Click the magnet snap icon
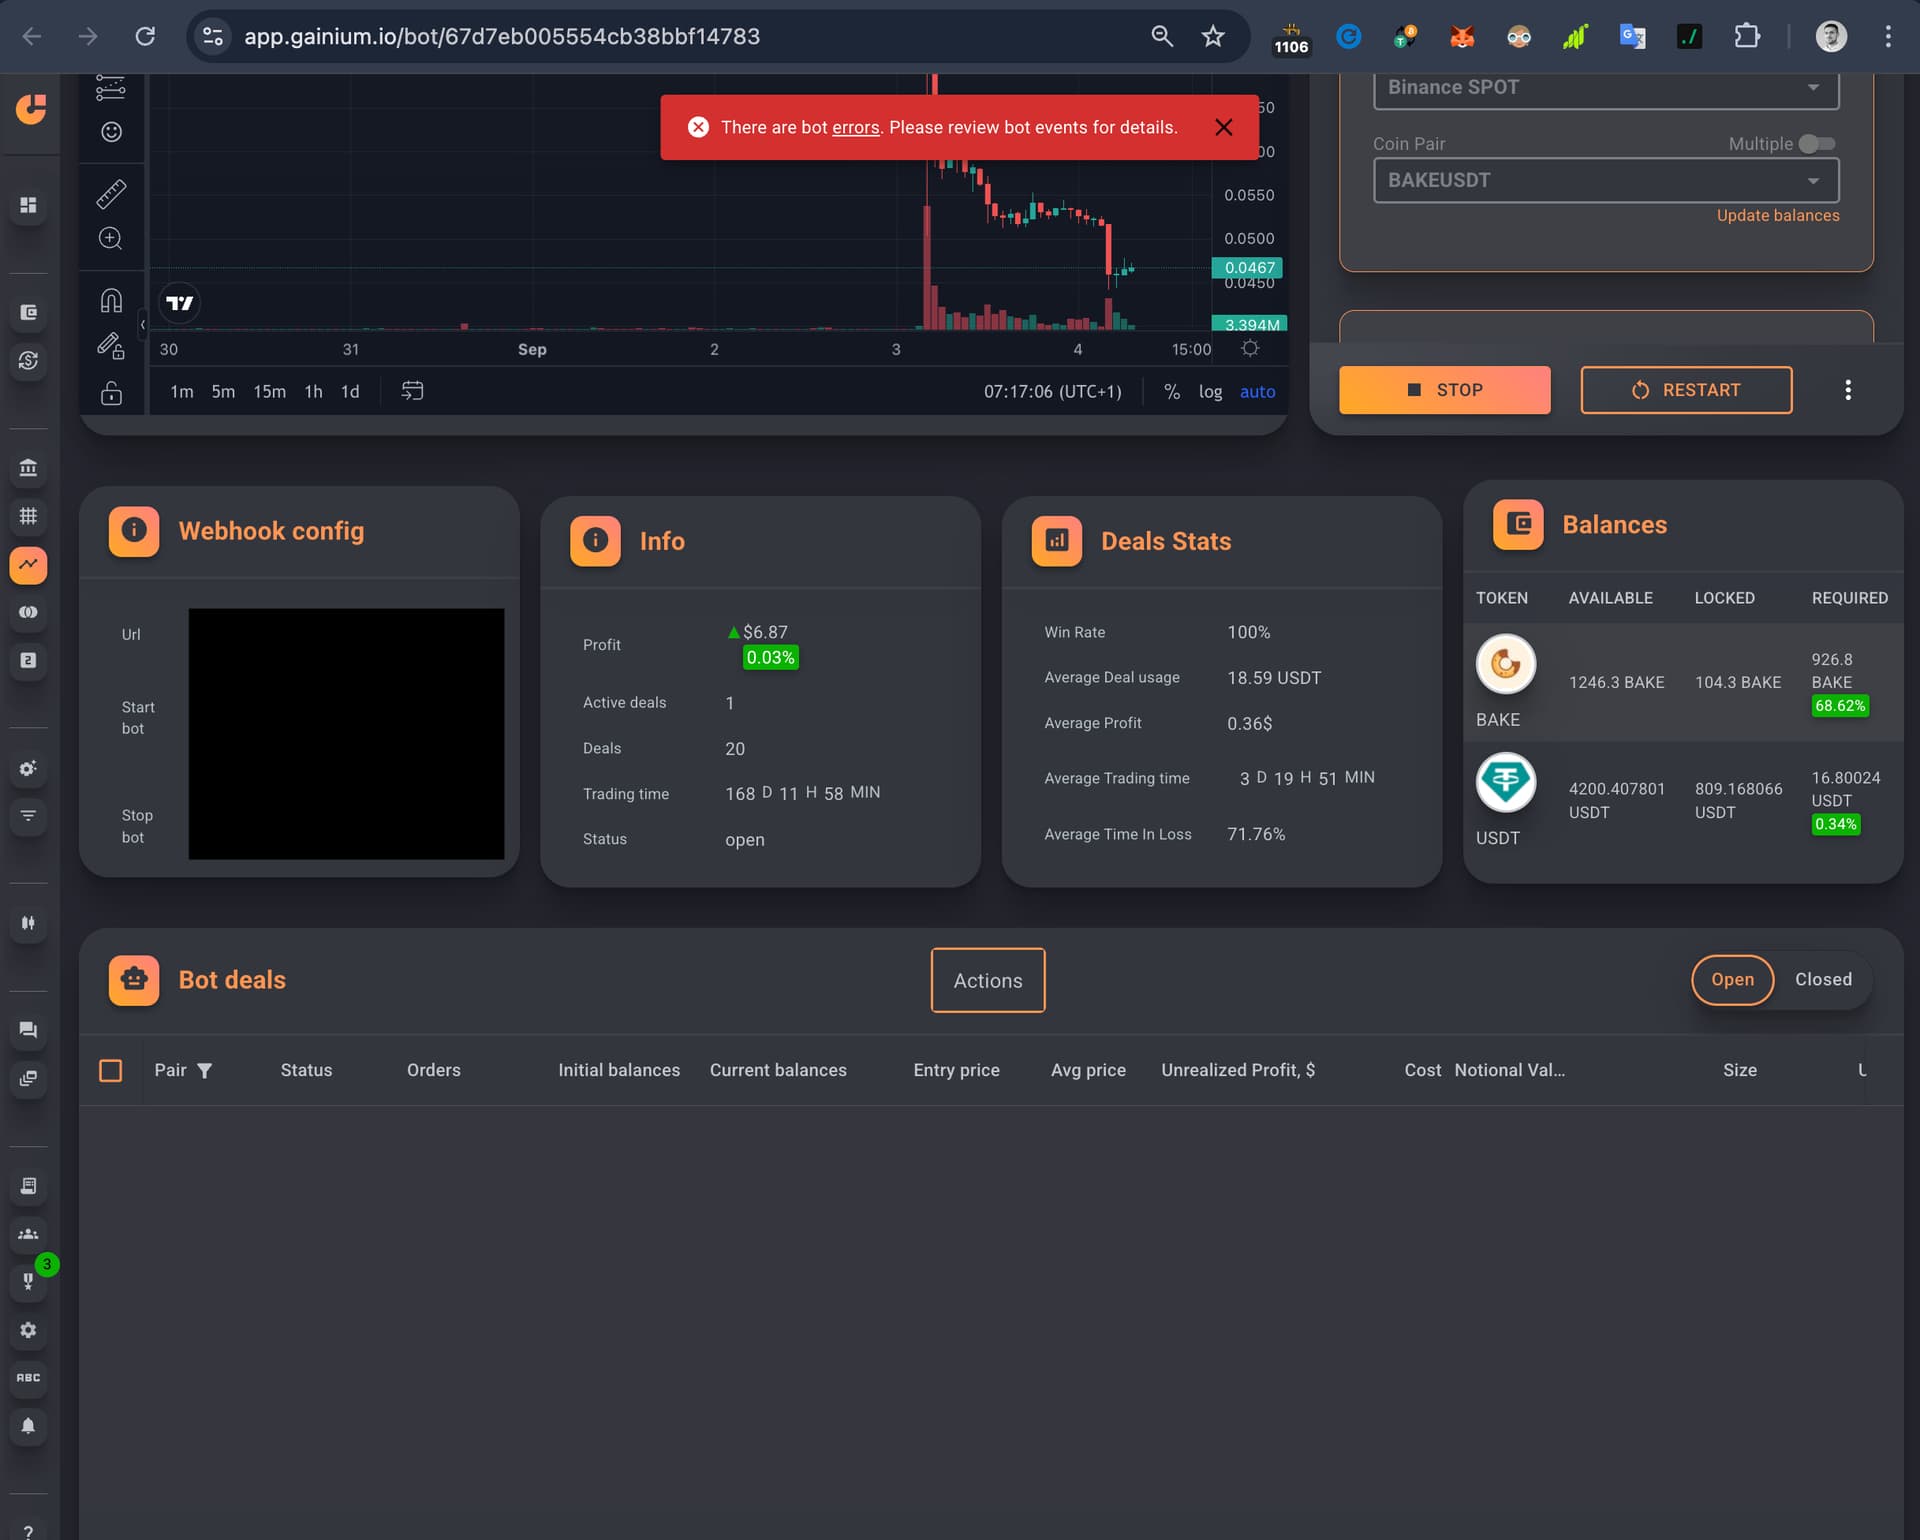Viewport: 1920px width, 1540px height. [x=111, y=300]
